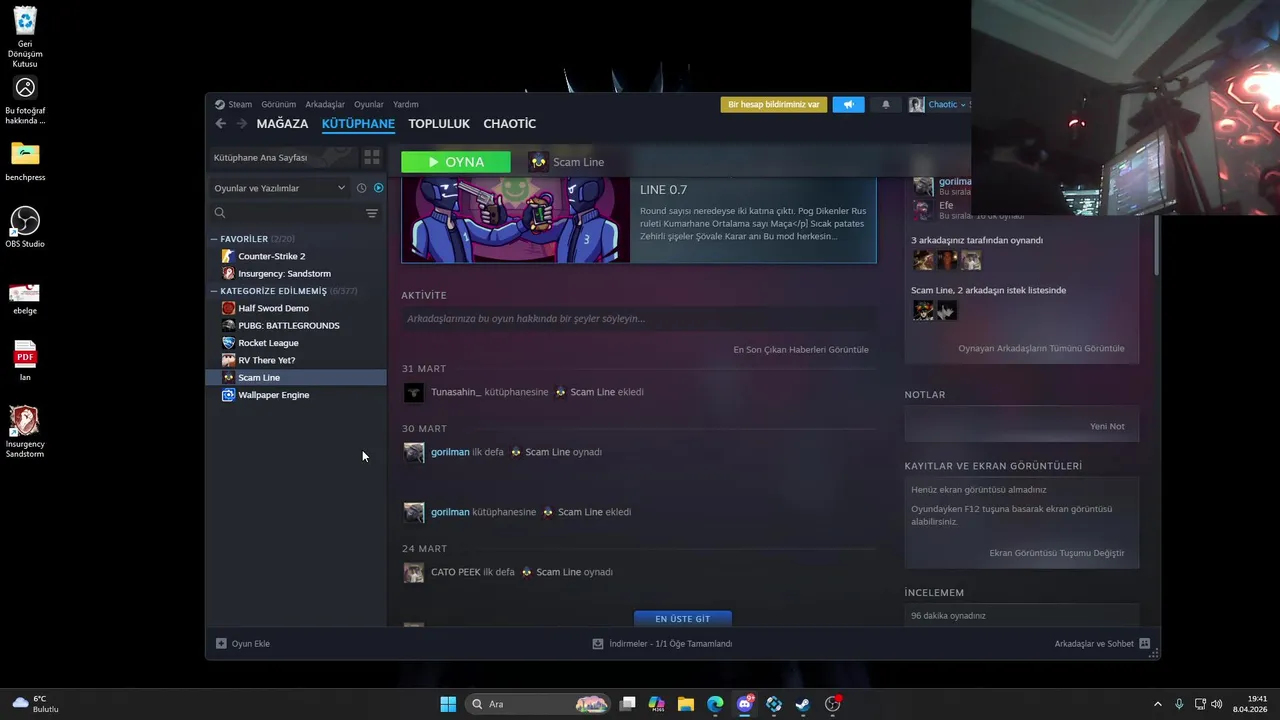The height and width of the screenshot is (720, 1280).
Task: Open ilan PDF file on desktop
Action: tap(25, 361)
